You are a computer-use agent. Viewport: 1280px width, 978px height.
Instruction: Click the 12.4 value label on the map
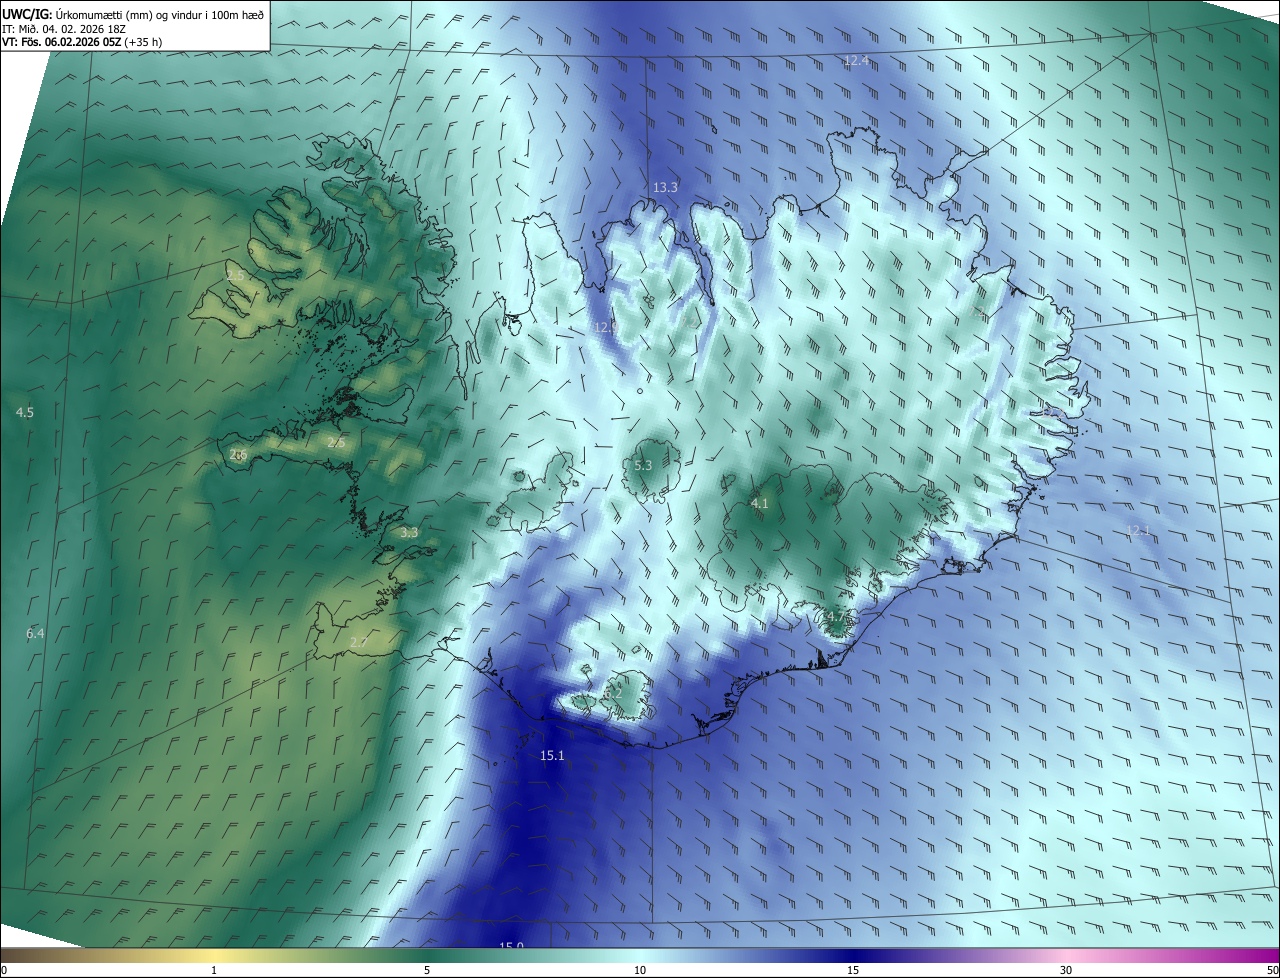[x=856, y=61]
